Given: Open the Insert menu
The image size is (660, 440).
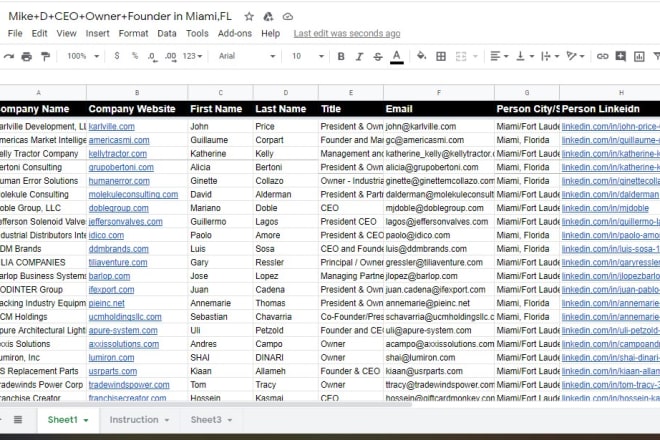Looking at the screenshot, I should tap(97, 33).
